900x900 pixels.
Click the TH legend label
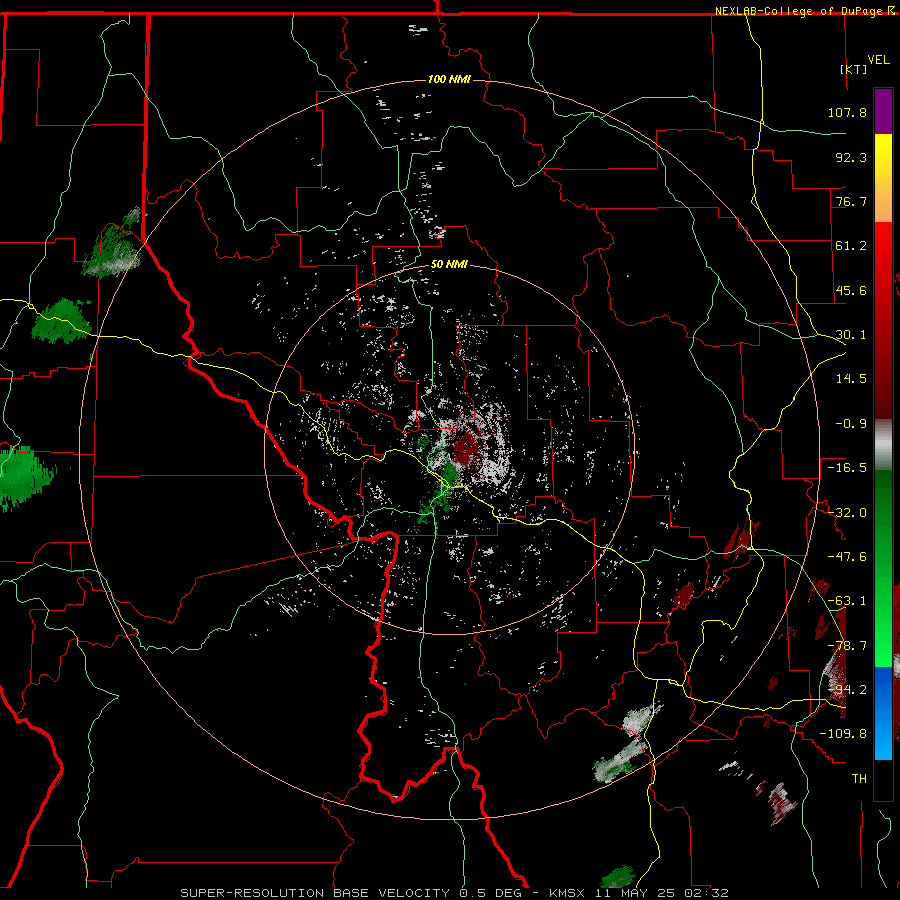point(859,779)
